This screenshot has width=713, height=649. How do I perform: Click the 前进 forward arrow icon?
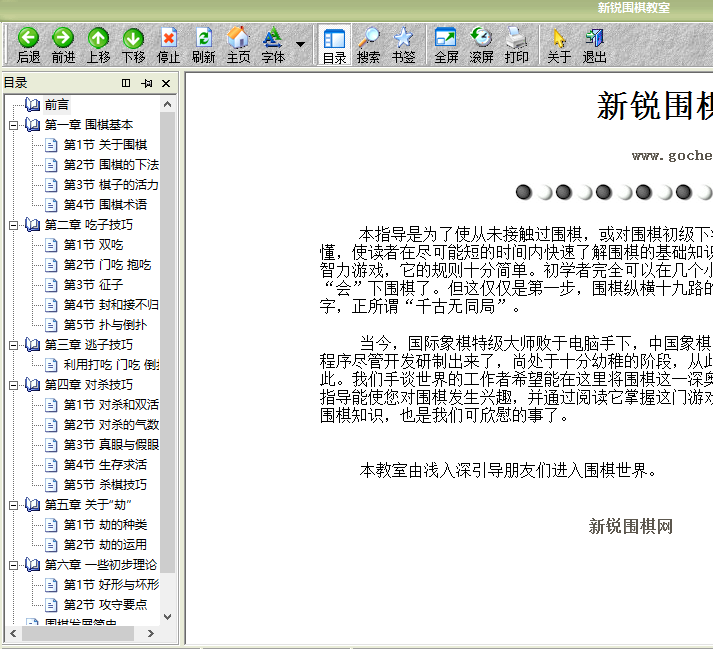click(63, 38)
